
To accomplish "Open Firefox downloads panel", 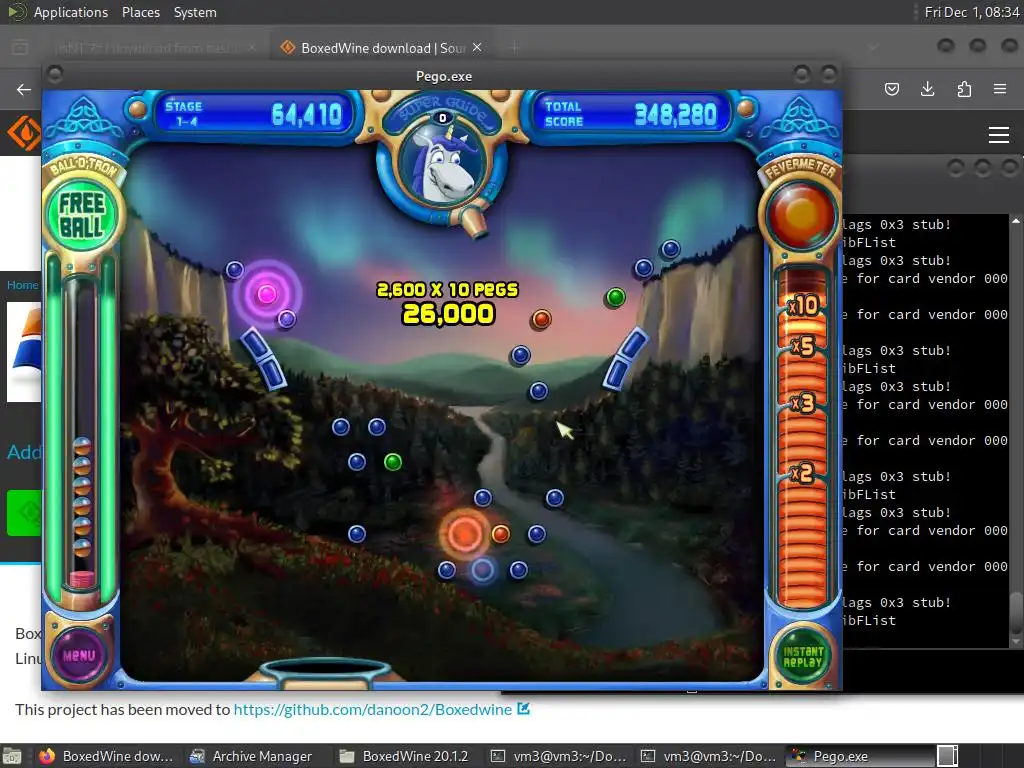I will coord(927,89).
